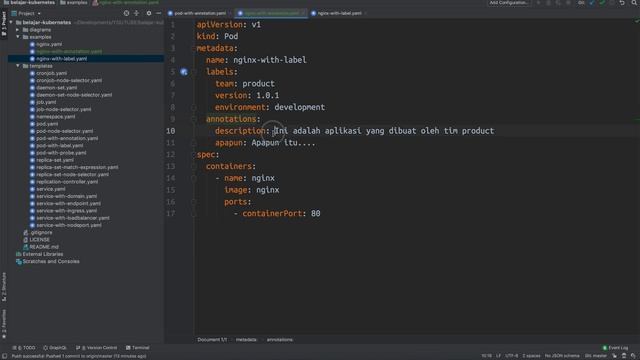Open replica-set.yaml in tree
This screenshot has height=360, width=640.
click(55, 160)
